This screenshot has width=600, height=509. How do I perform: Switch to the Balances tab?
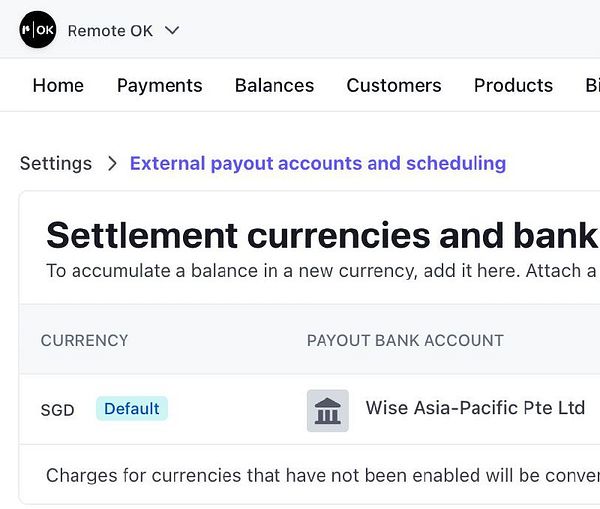coord(274,86)
